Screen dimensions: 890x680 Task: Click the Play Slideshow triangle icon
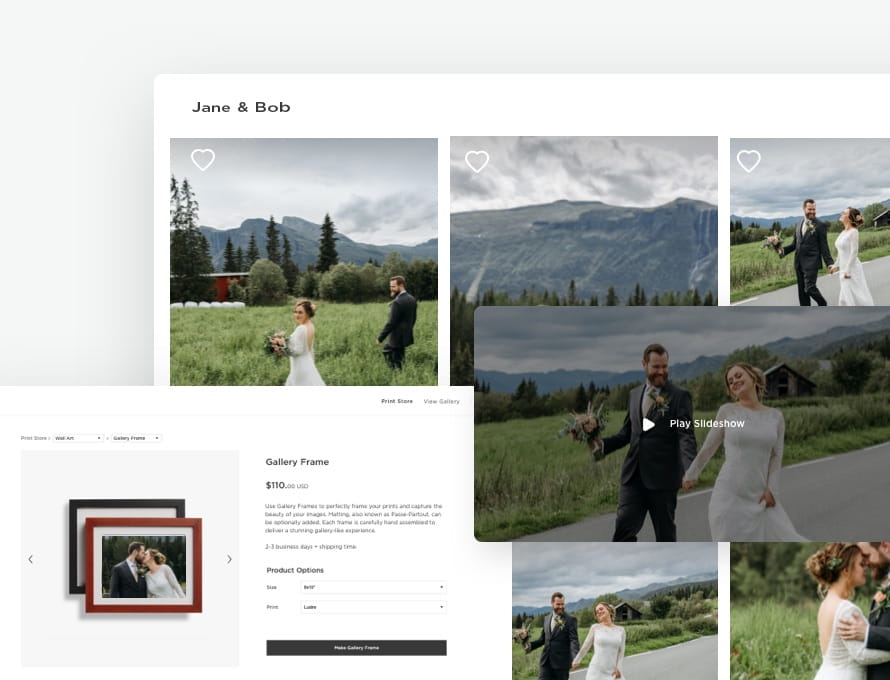click(x=649, y=424)
